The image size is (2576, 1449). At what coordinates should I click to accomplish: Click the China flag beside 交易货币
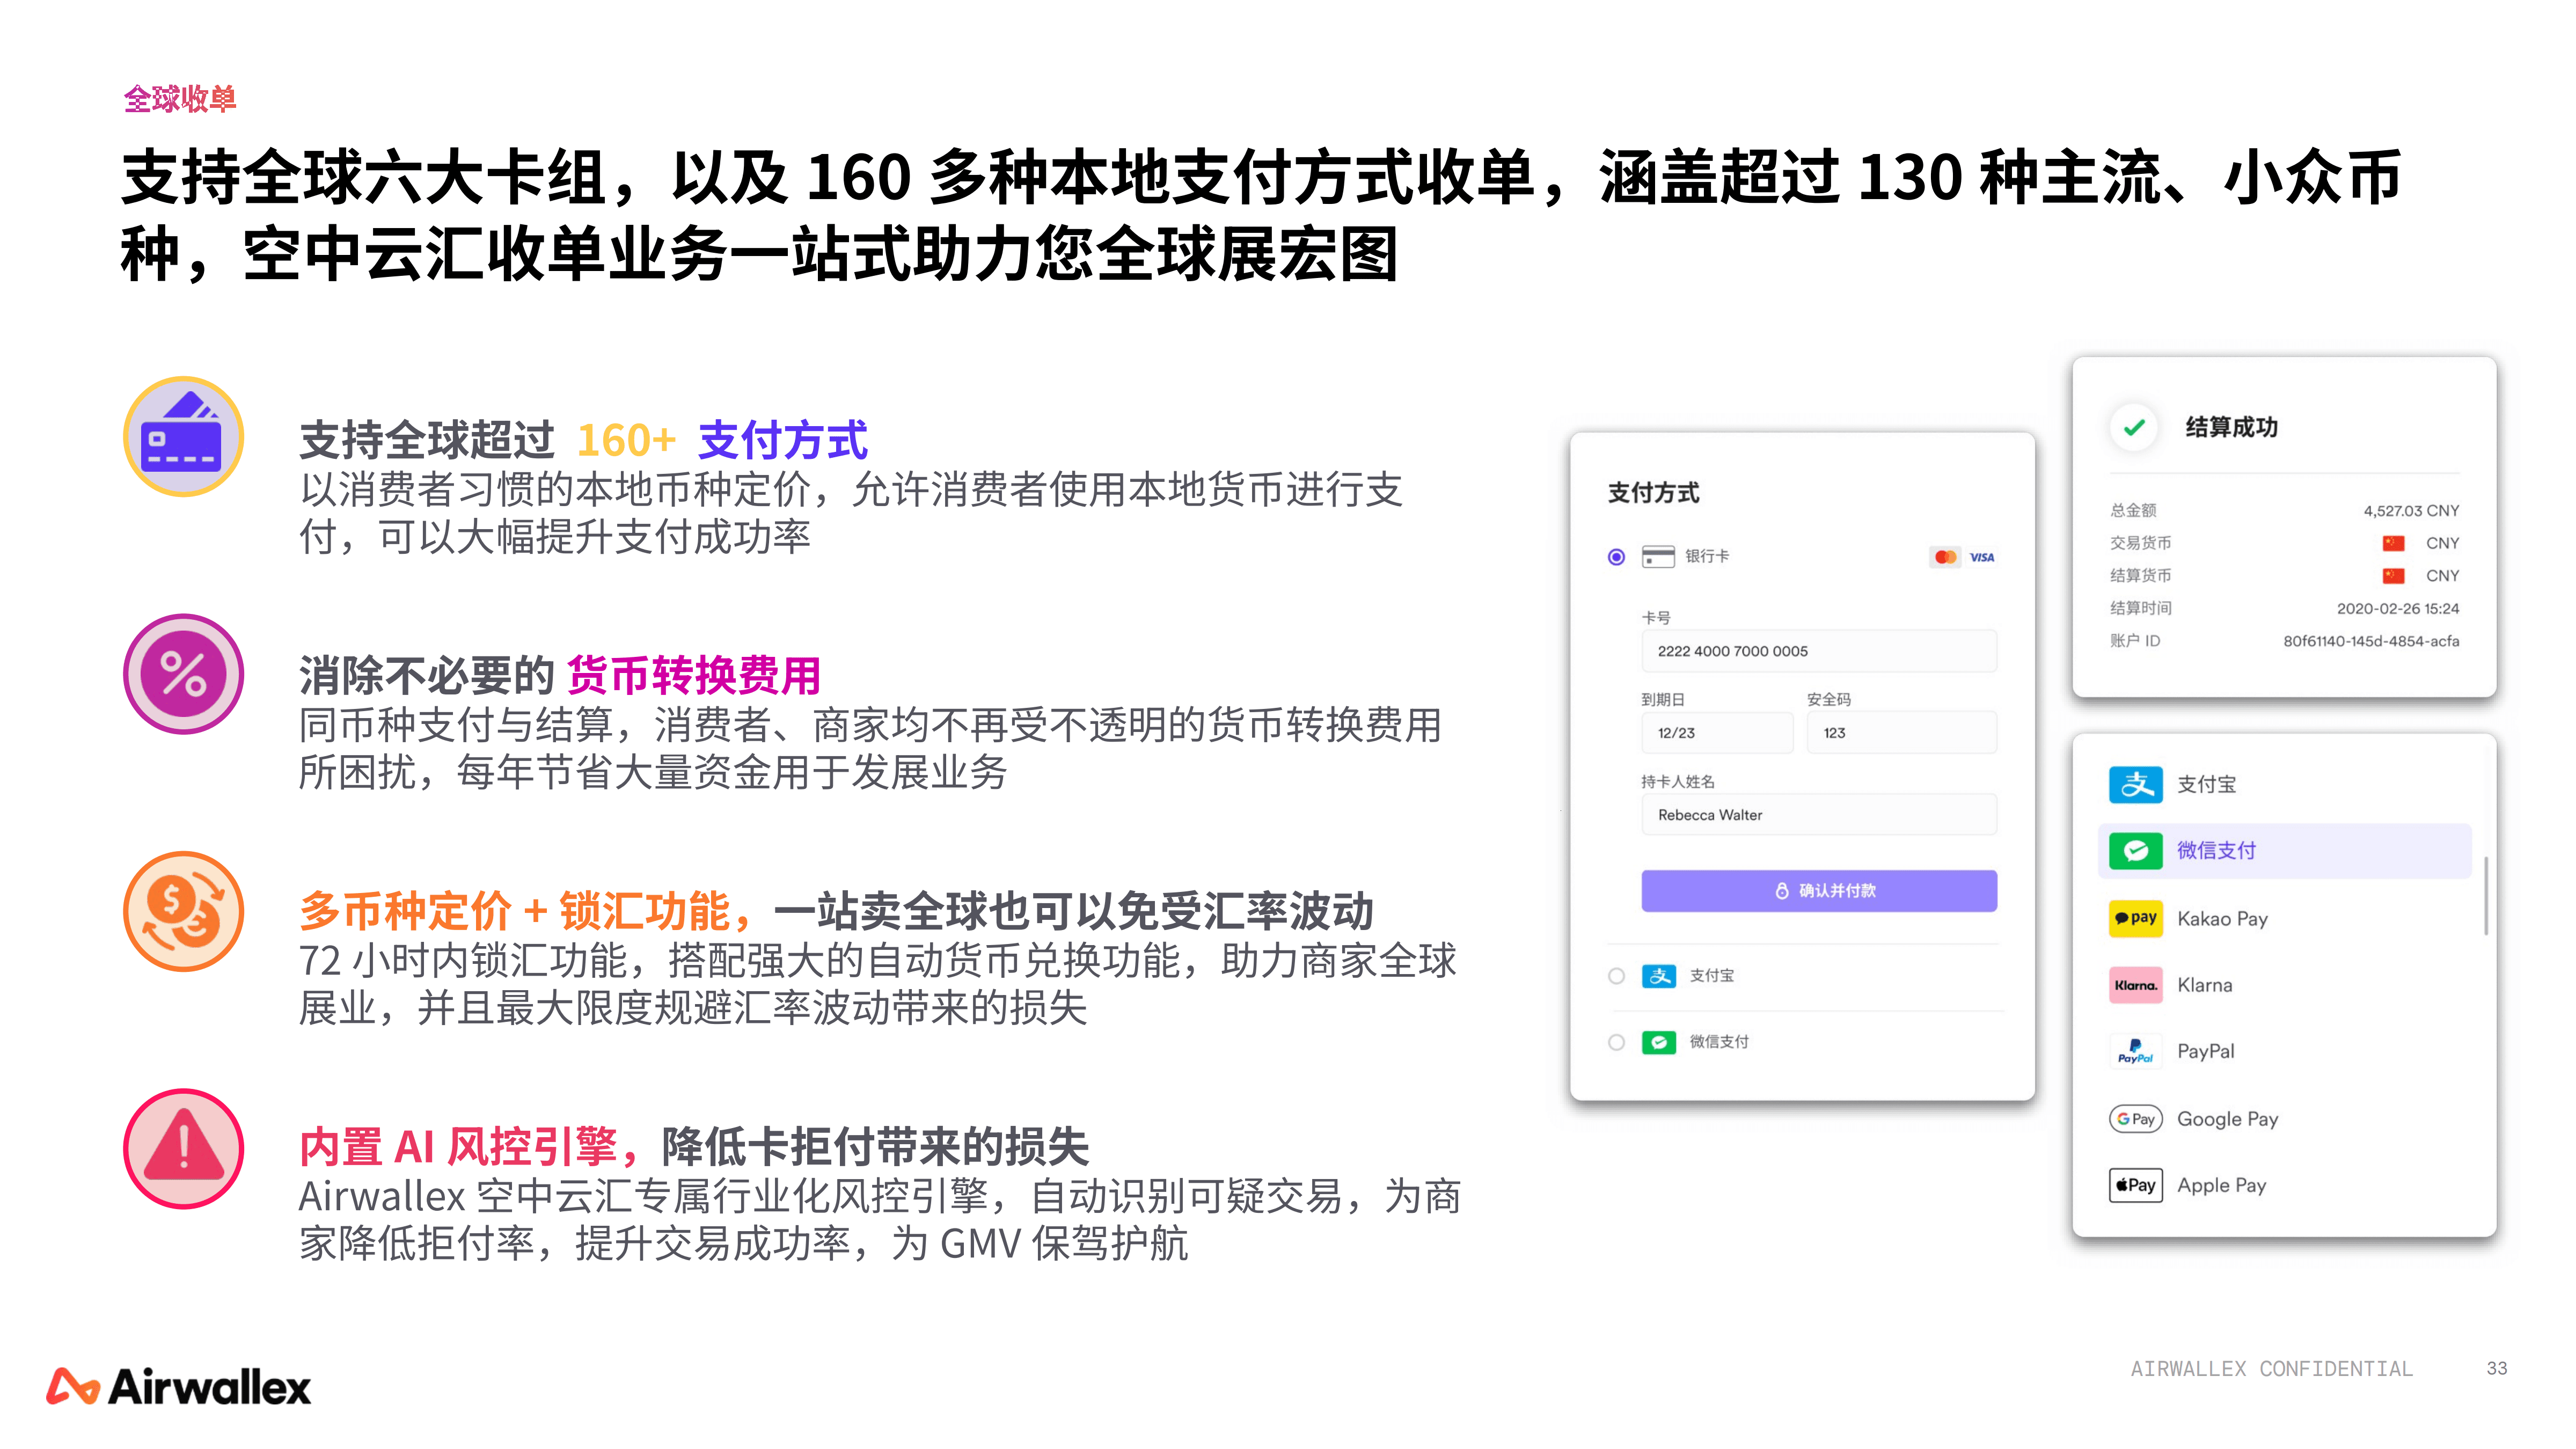point(2393,543)
